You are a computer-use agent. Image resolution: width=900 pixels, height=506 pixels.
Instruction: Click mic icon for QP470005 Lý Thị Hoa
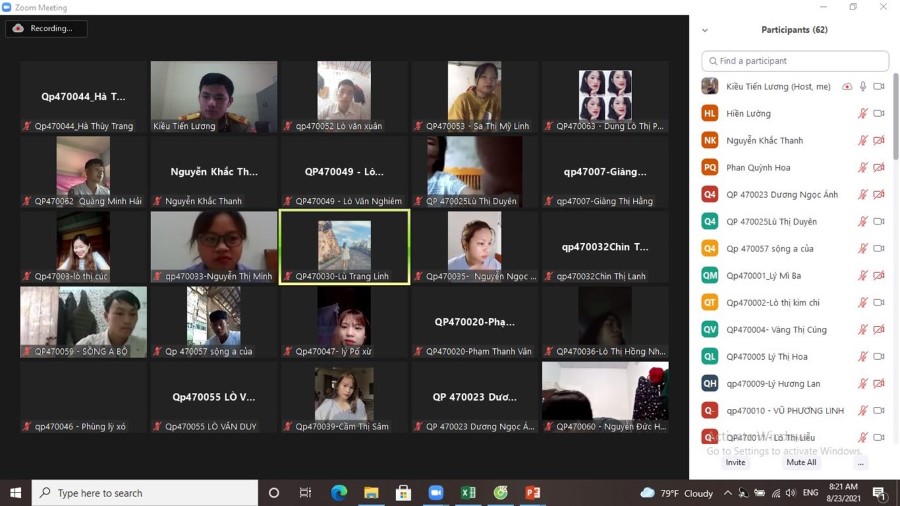pos(863,356)
